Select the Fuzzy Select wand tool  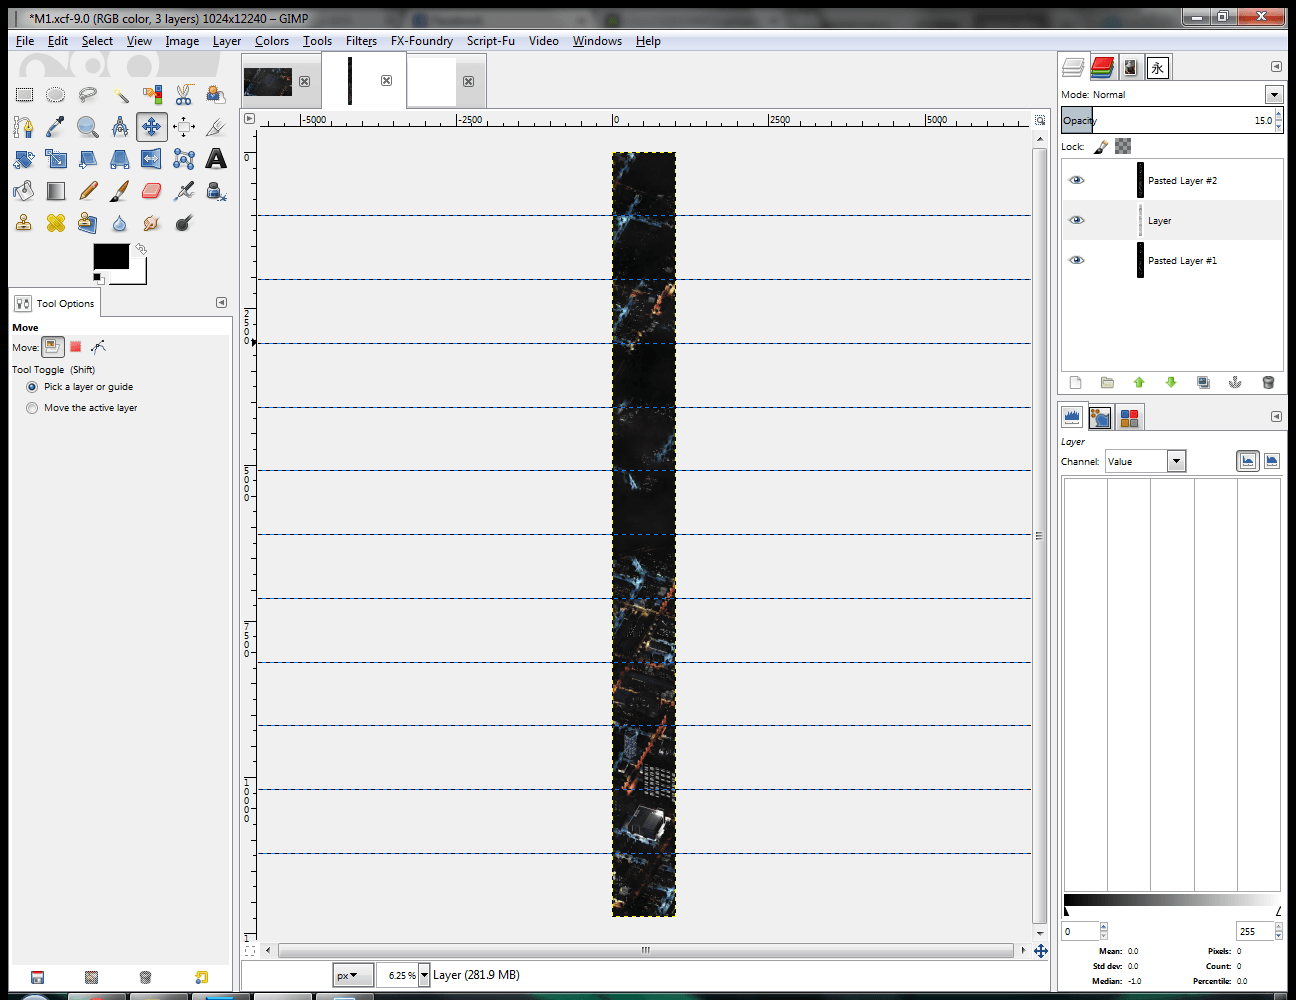(120, 95)
